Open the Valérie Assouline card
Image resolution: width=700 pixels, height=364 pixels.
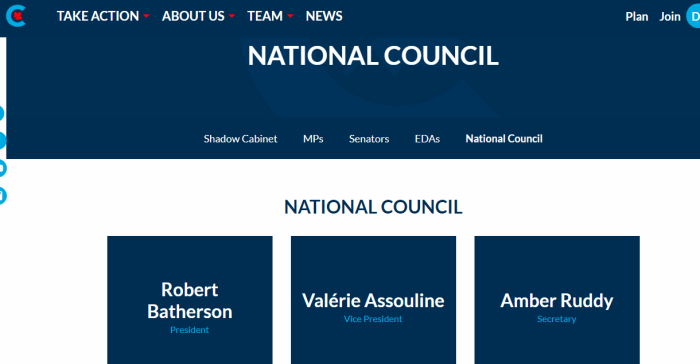[373, 300]
